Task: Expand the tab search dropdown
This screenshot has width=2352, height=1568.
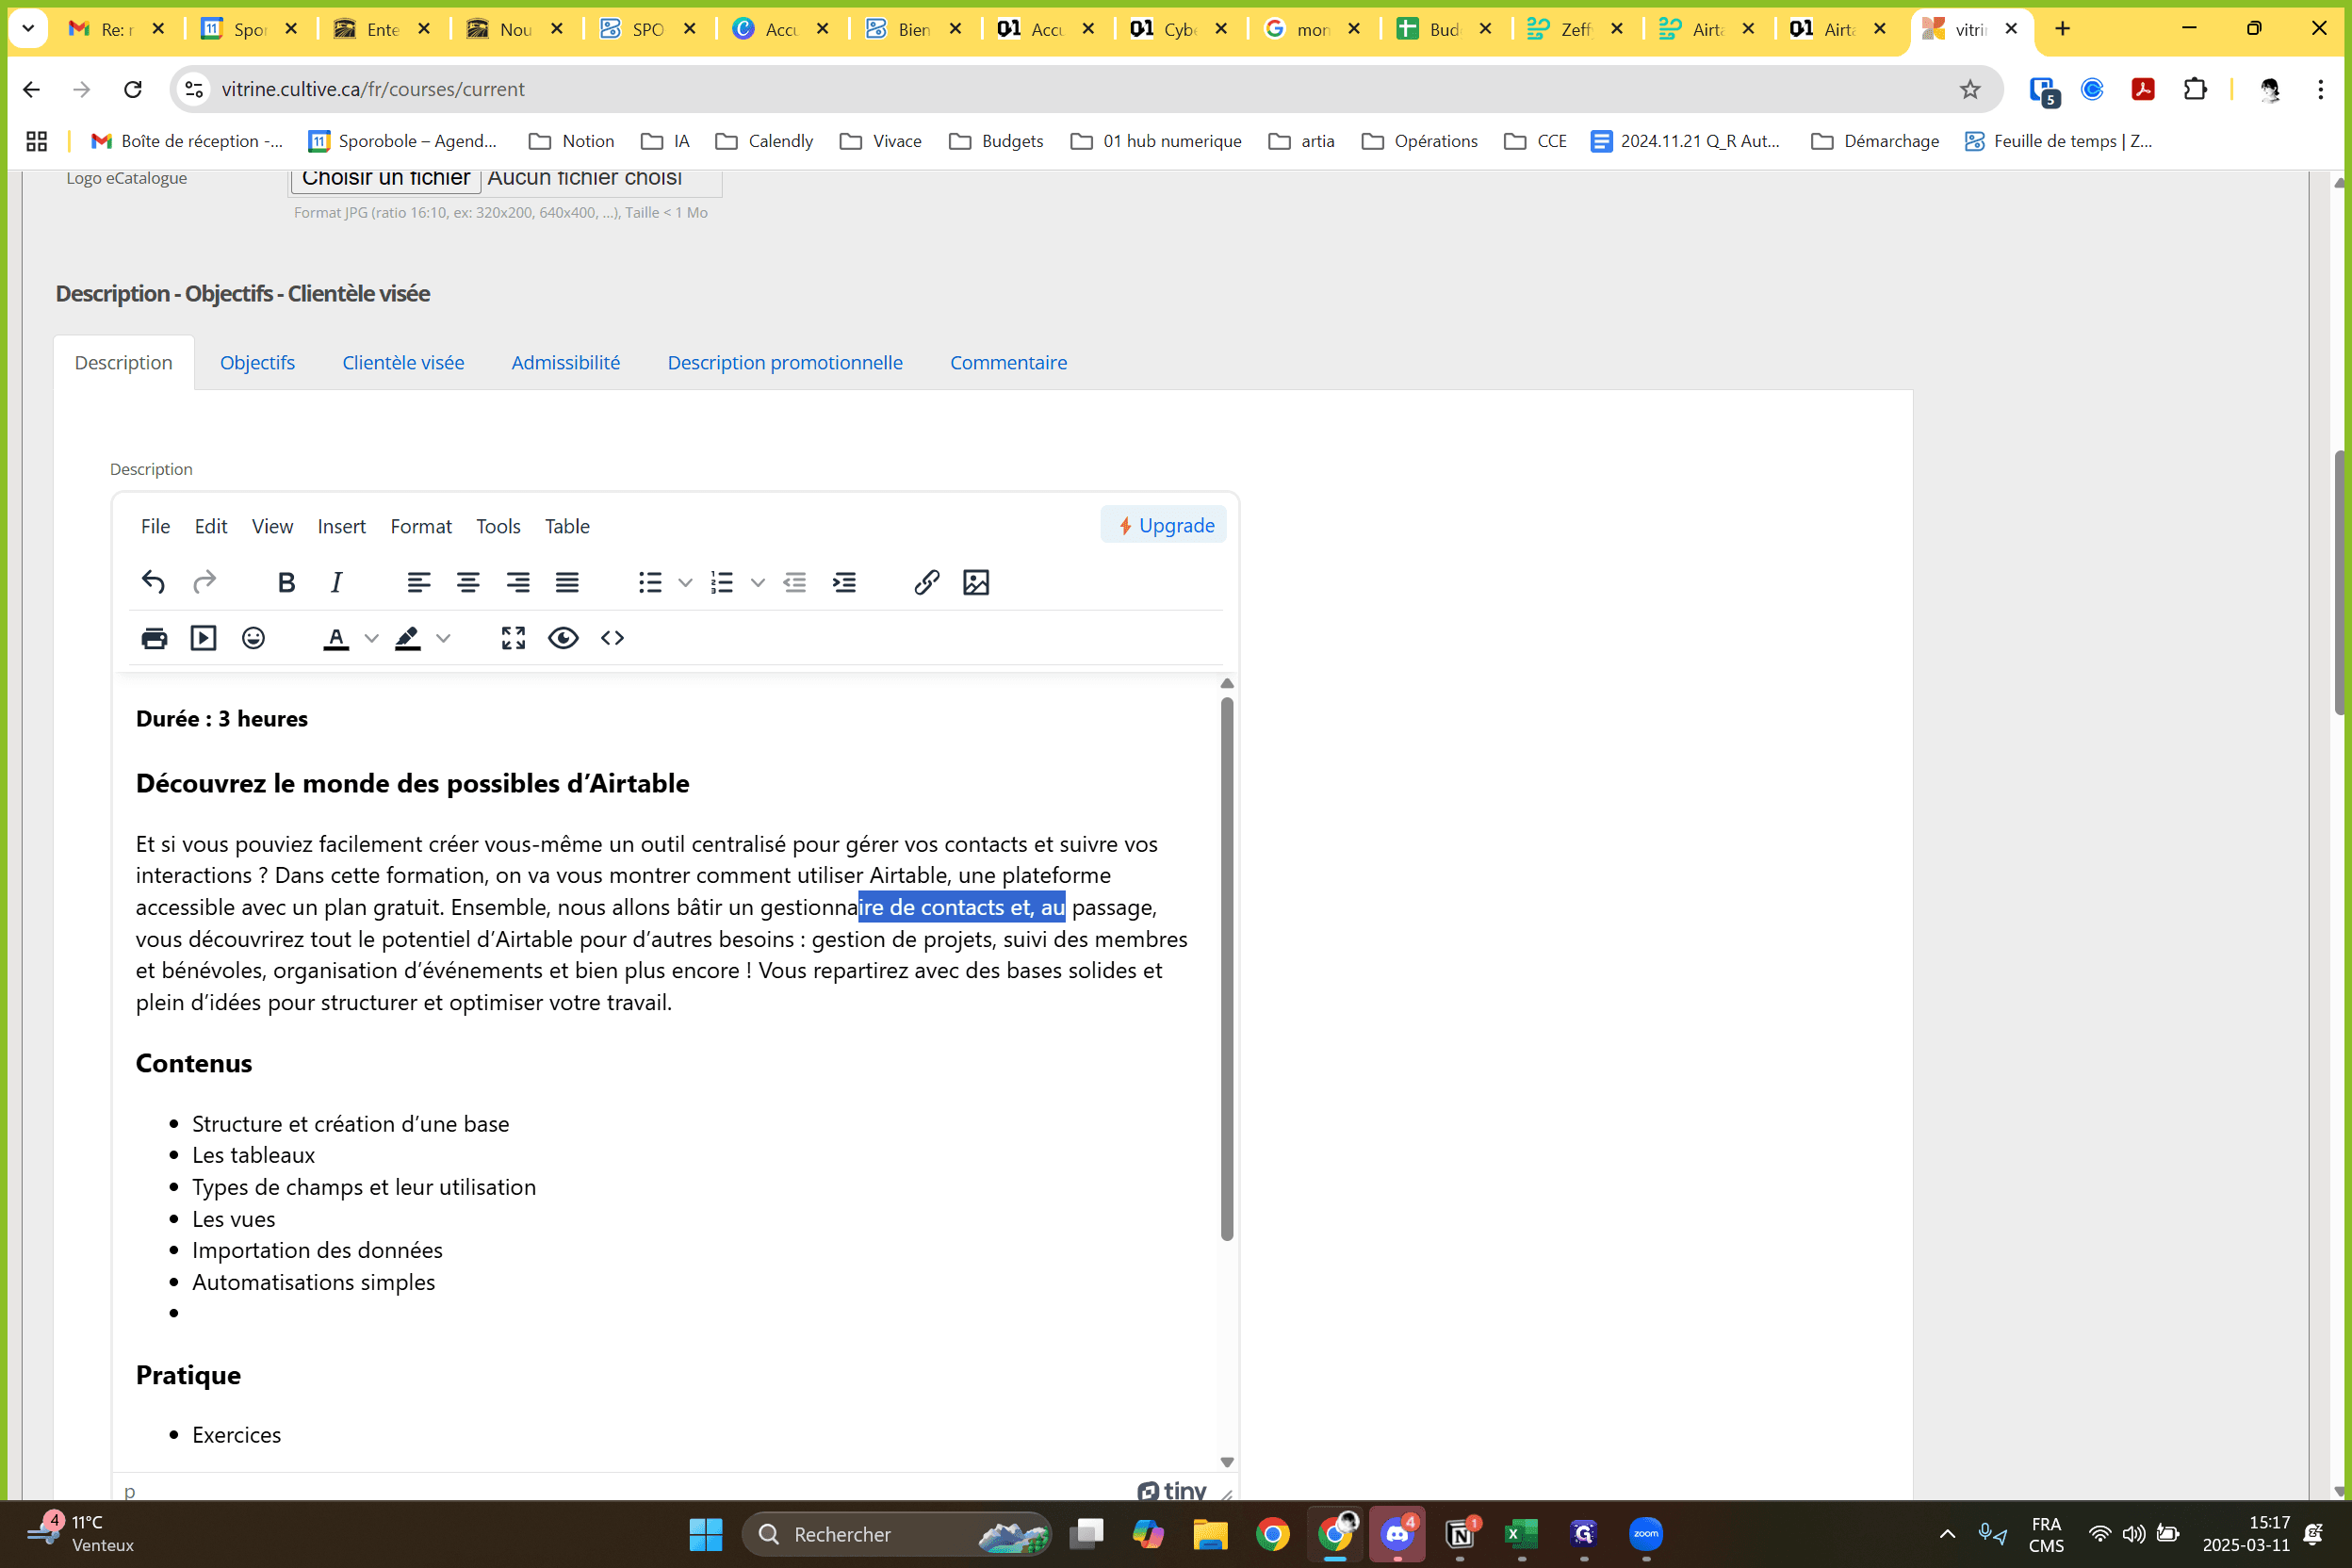Action: pos(28,29)
